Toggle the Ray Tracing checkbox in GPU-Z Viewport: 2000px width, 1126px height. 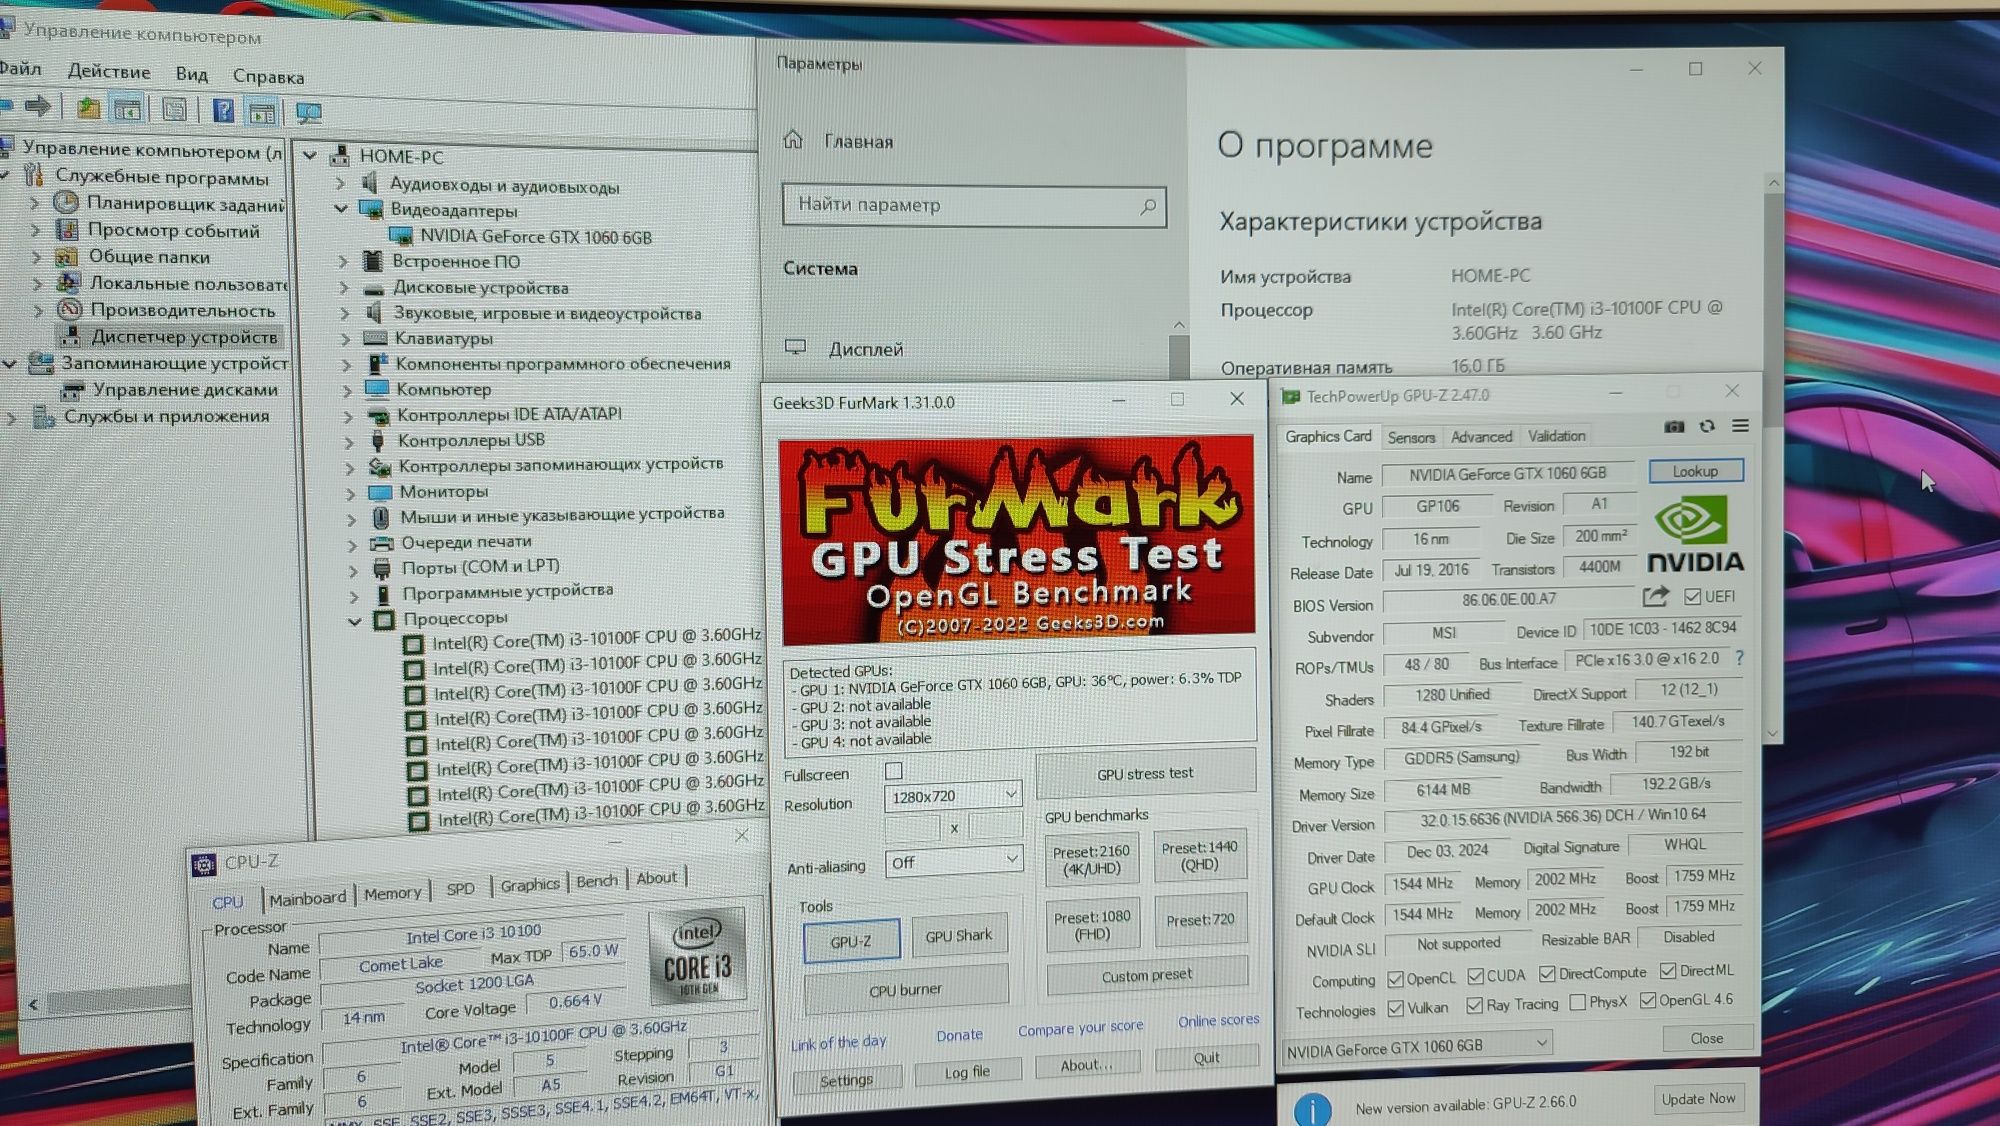point(1475,1006)
